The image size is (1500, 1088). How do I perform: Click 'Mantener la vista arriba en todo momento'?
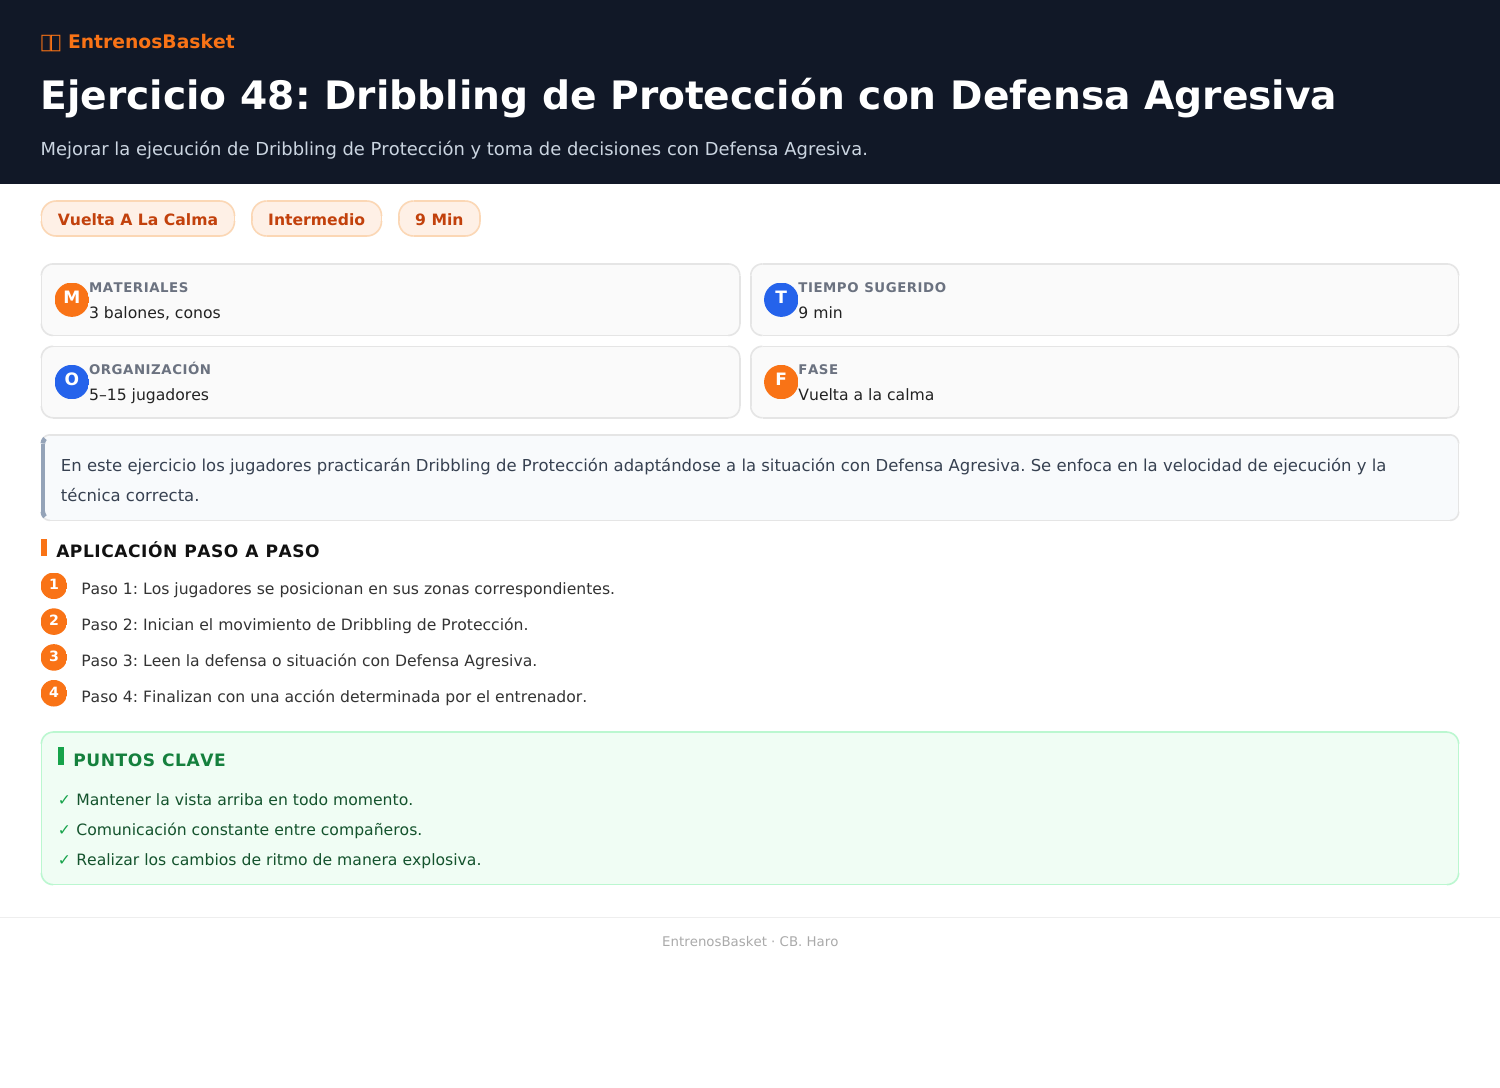pyautogui.click(x=244, y=800)
